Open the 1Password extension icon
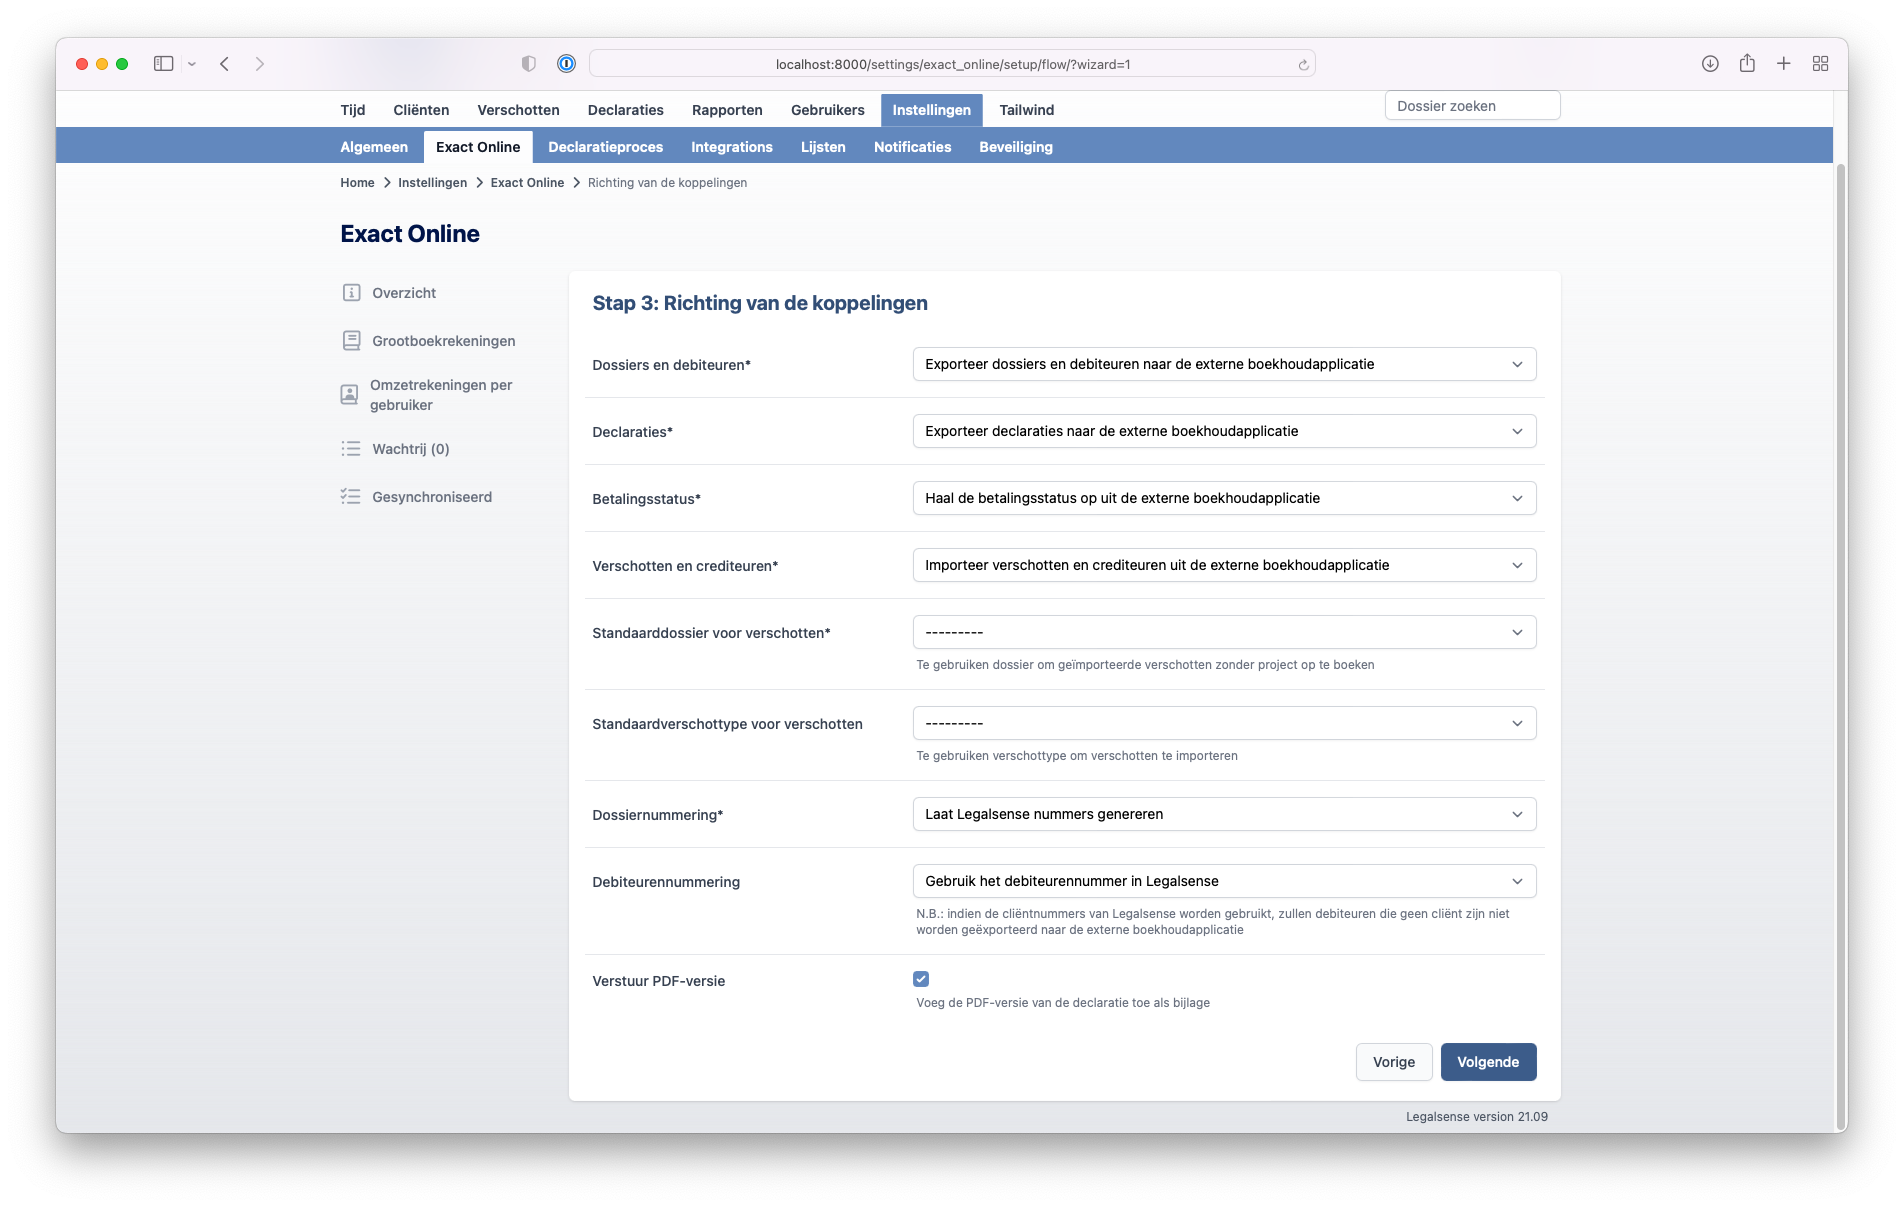 [x=566, y=64]
